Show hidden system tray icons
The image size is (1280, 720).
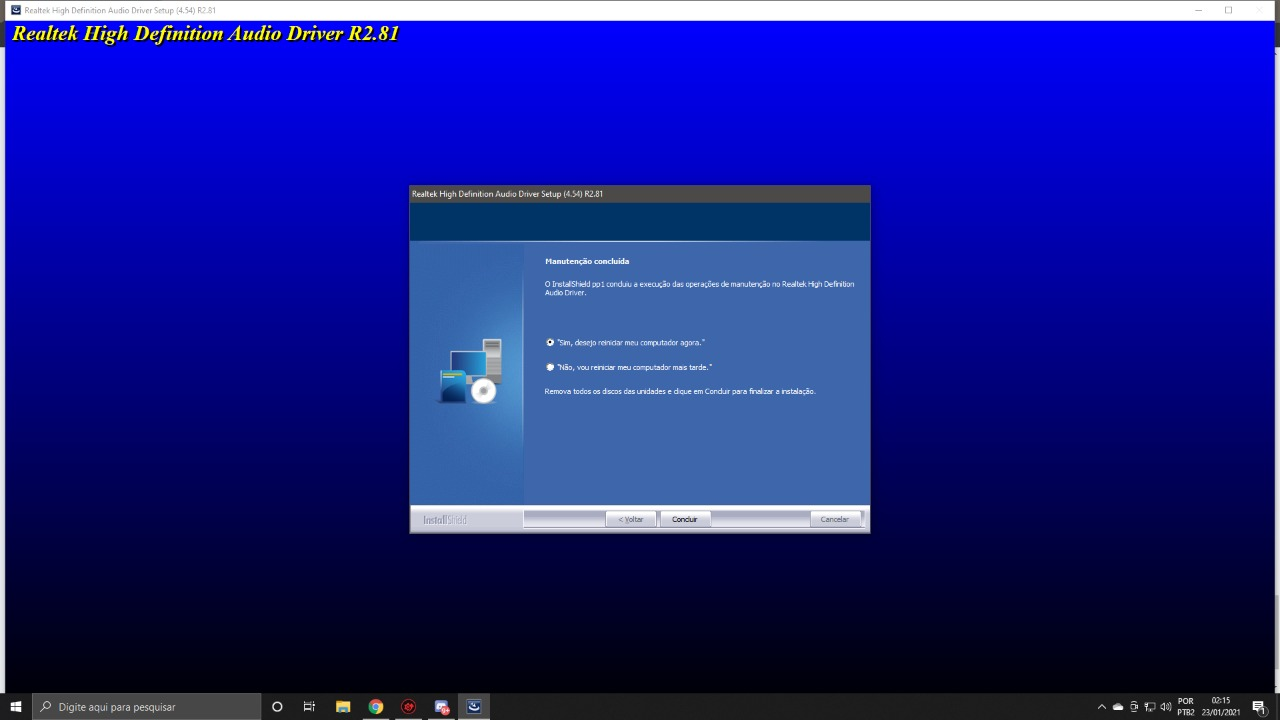point(1102,707)
